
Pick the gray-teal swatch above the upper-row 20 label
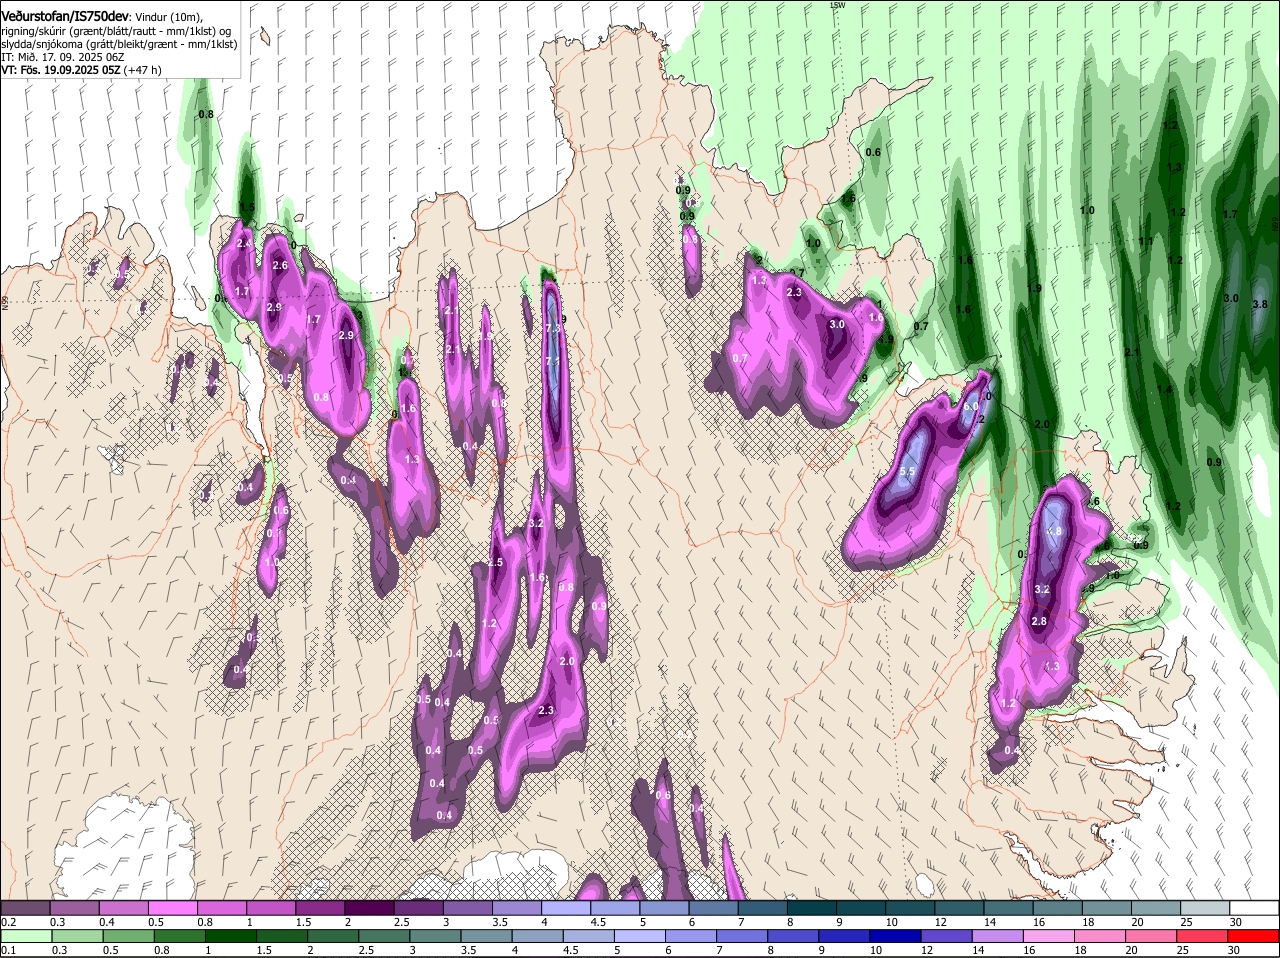click(1156, 907)
